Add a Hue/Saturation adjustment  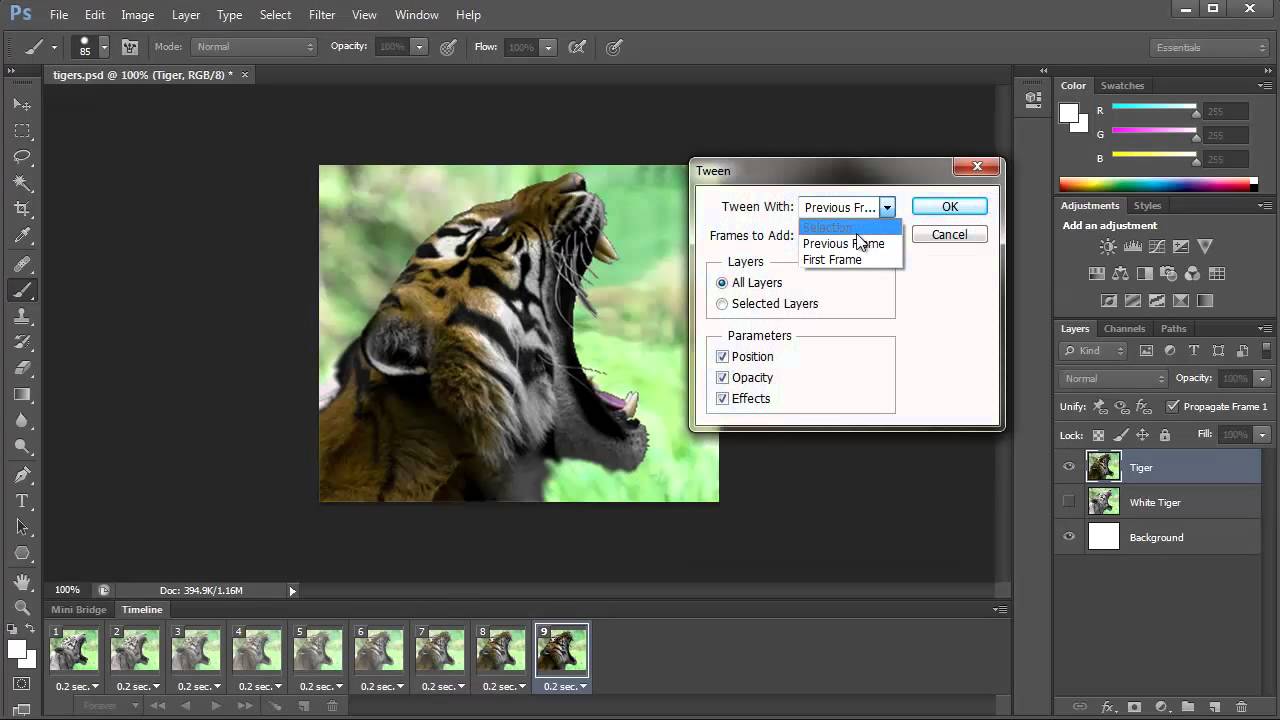click(1097, 272)
